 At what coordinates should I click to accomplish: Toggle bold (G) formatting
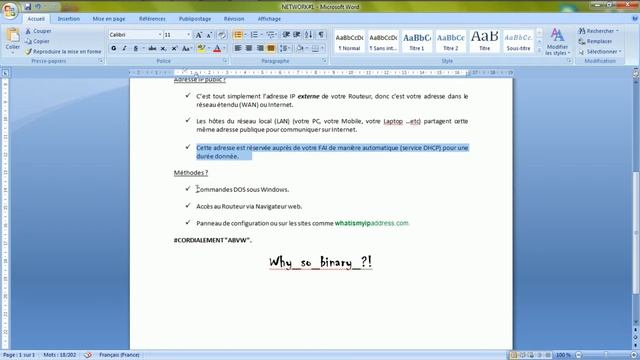click(x=114, y=48)
